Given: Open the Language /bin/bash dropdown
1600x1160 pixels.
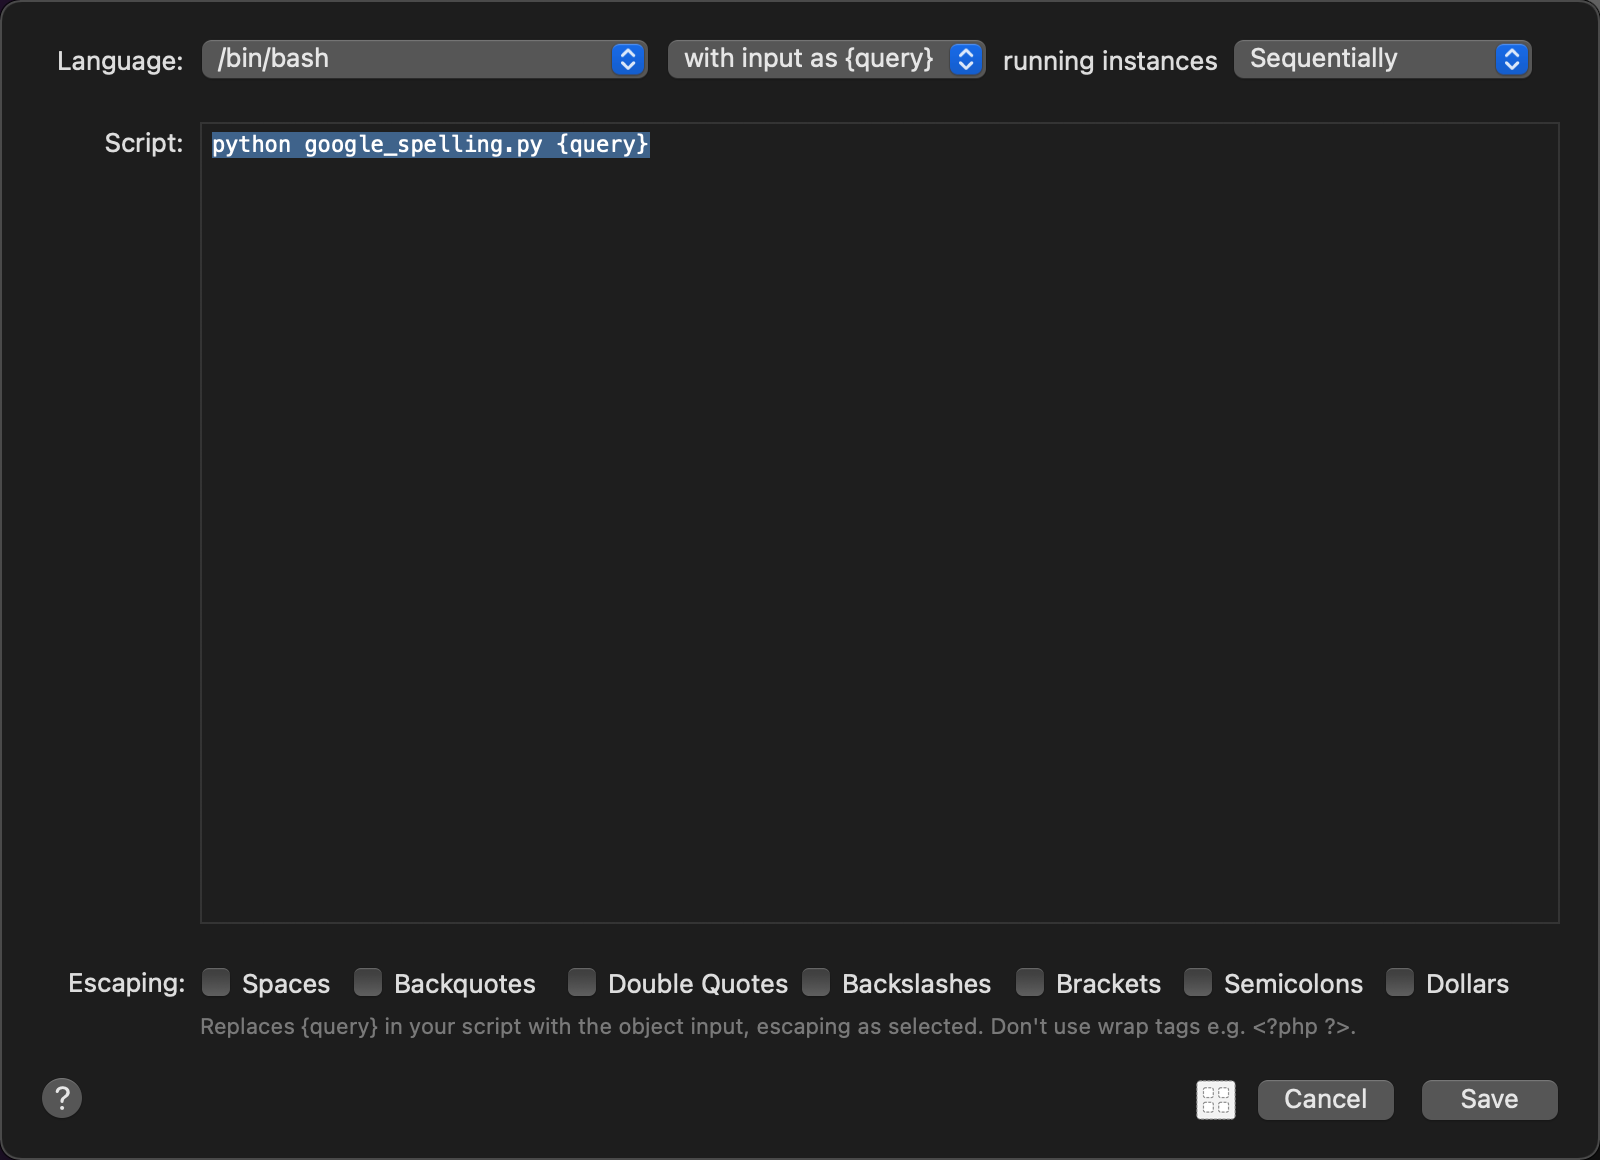Looking at the screenshot, I should [x=410, y=59].
